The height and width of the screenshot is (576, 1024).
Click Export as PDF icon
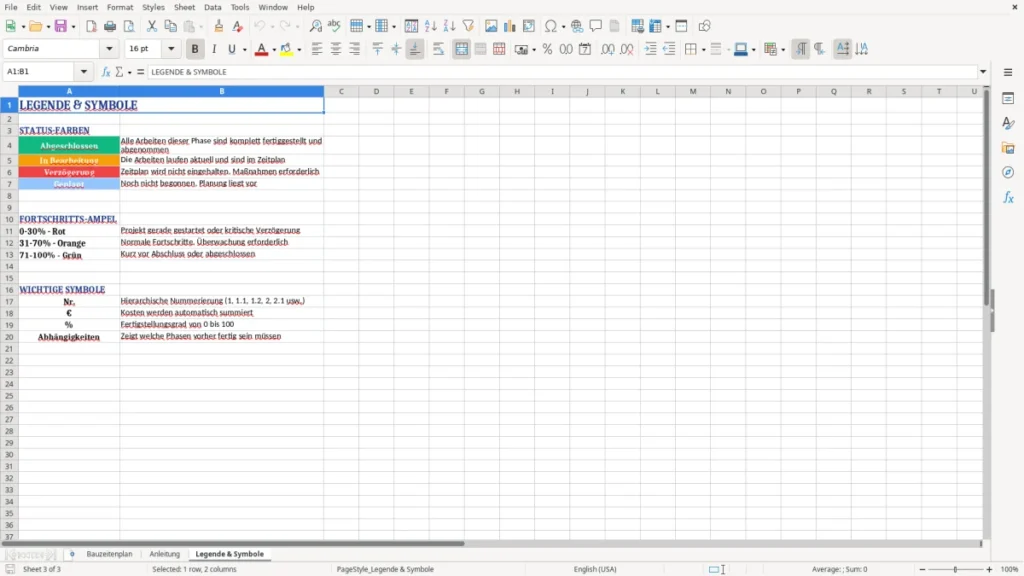[91, 26]
